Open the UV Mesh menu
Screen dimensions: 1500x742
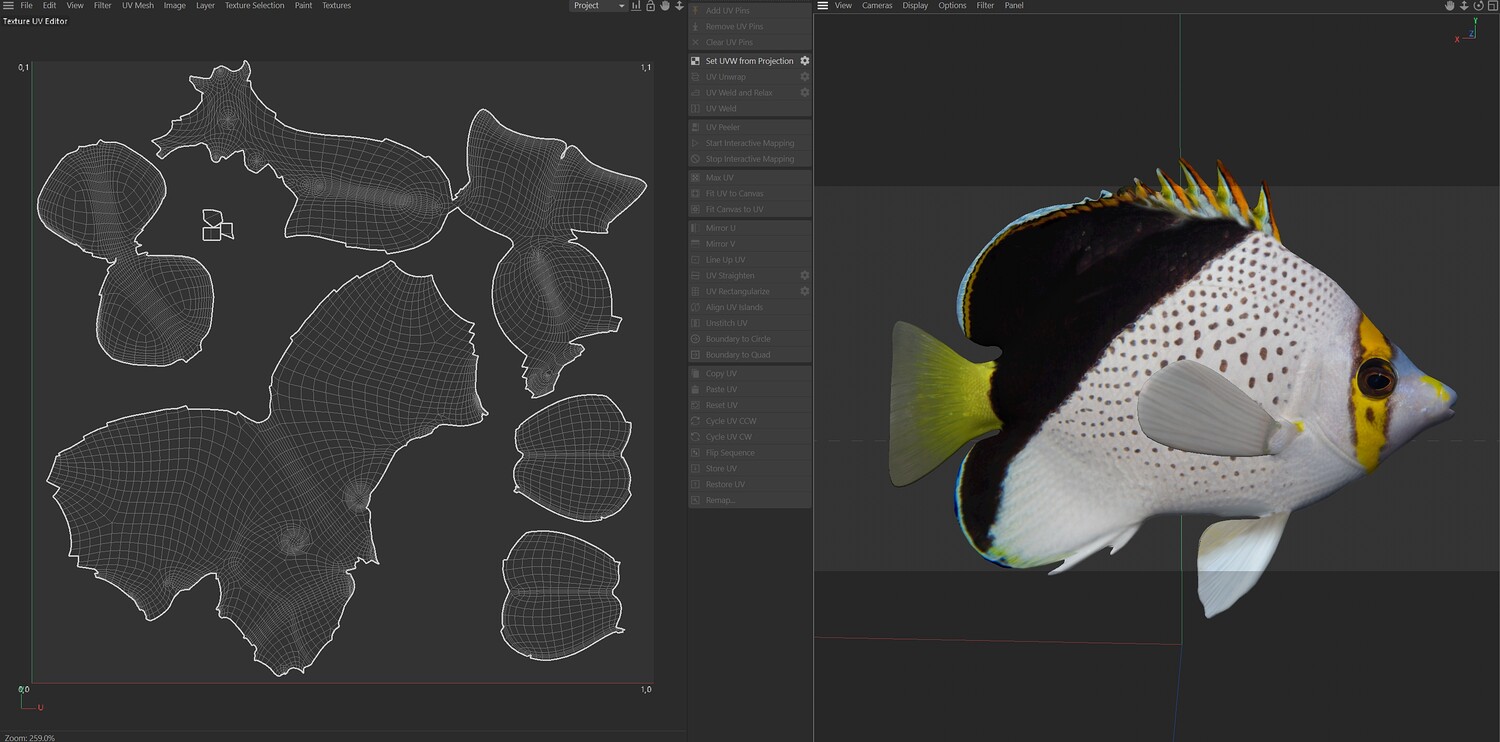point(138,6)
